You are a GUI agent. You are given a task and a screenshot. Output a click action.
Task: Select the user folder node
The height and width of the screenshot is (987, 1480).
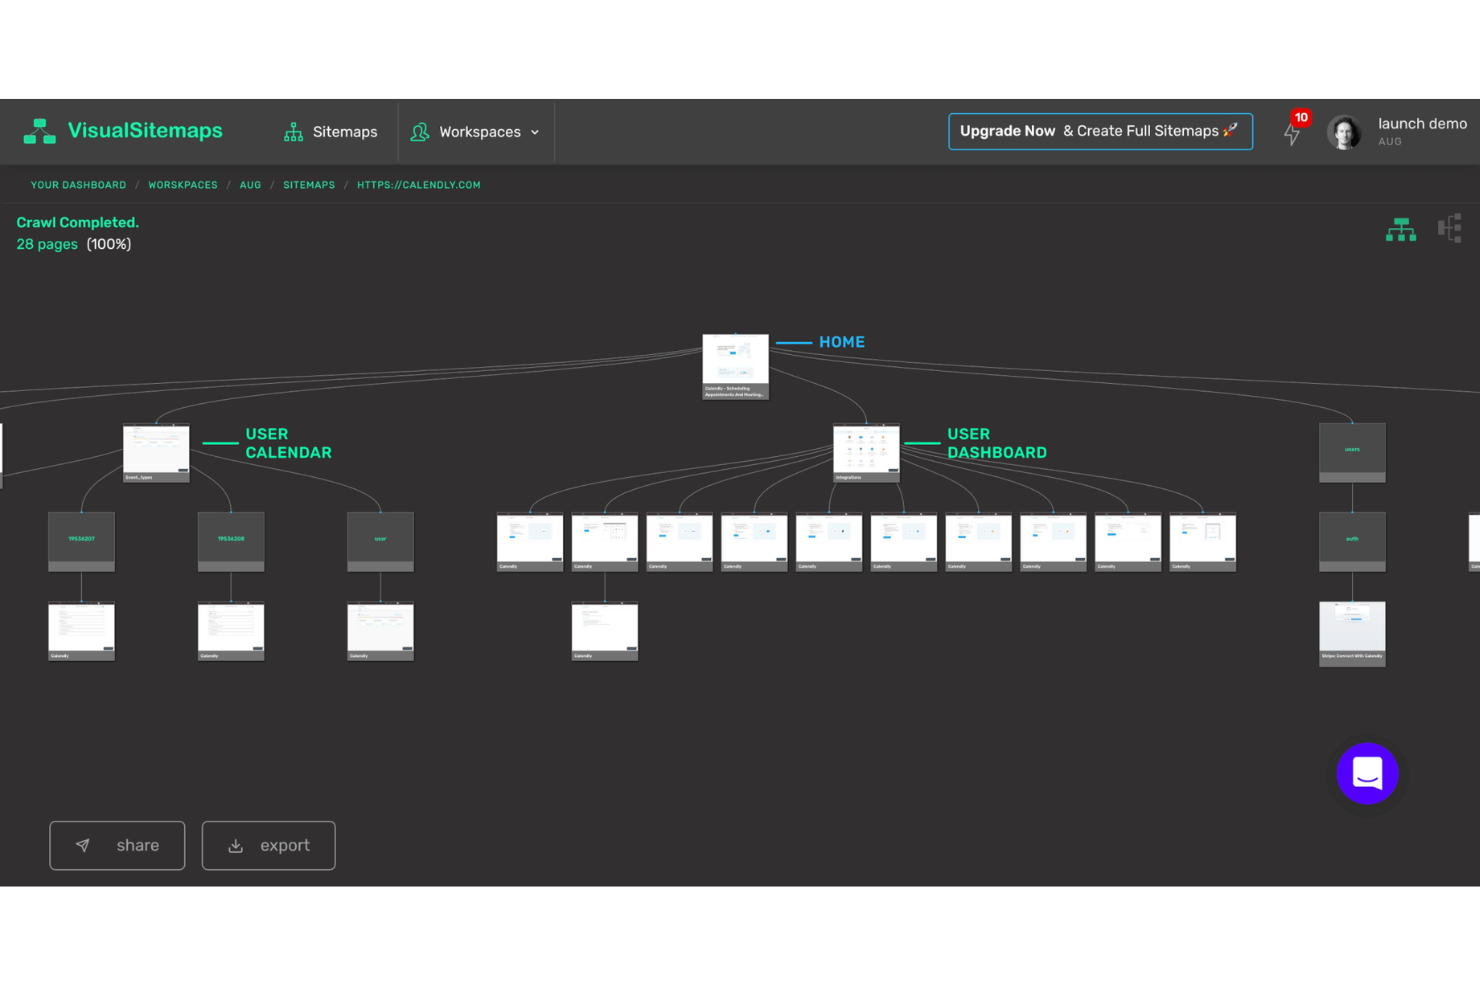380,542
